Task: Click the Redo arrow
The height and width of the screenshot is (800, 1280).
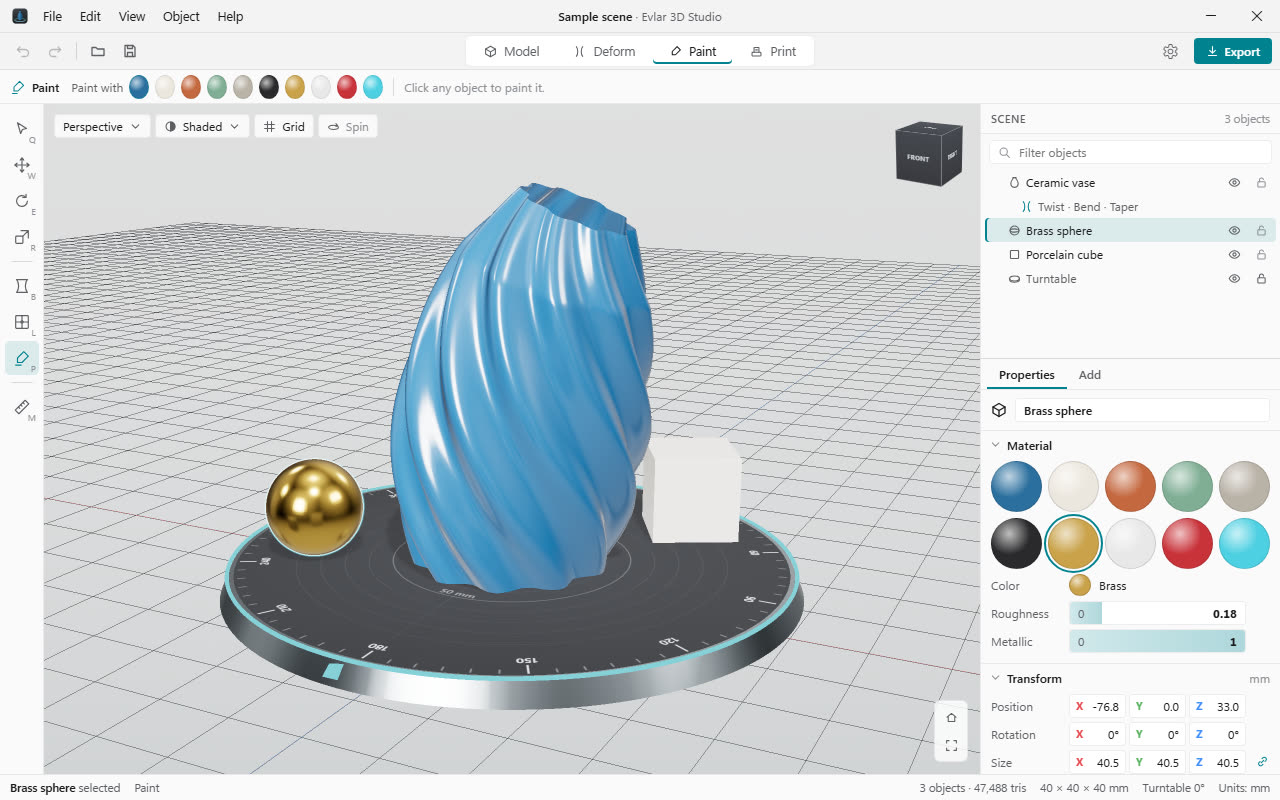Action: (55, 51)
